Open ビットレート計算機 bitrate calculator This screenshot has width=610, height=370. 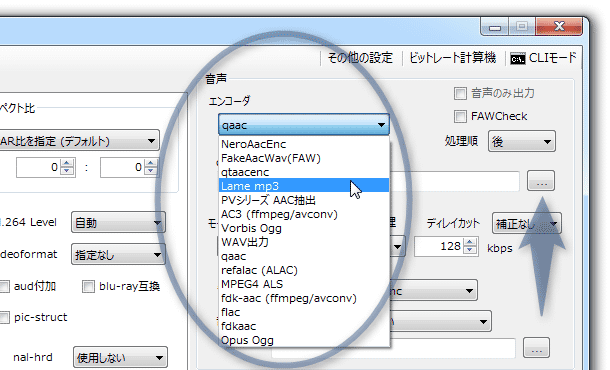click(452, 58)
